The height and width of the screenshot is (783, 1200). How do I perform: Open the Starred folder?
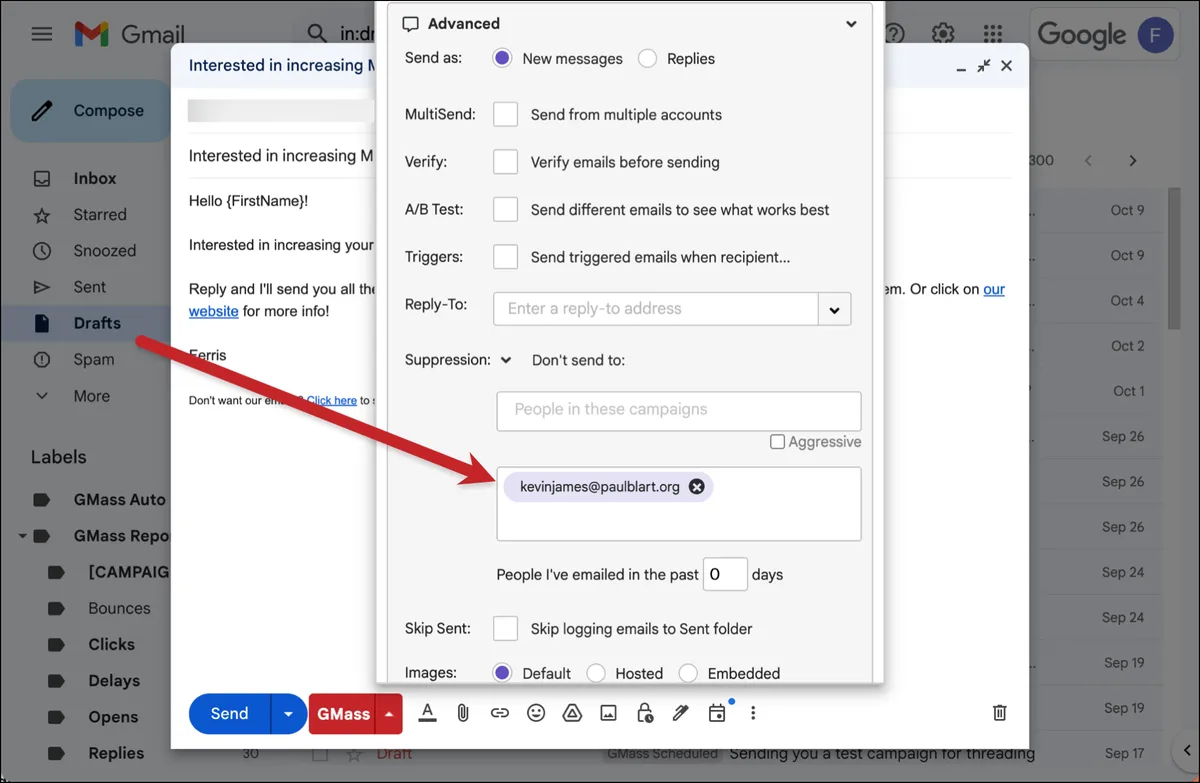pos(100,215)
